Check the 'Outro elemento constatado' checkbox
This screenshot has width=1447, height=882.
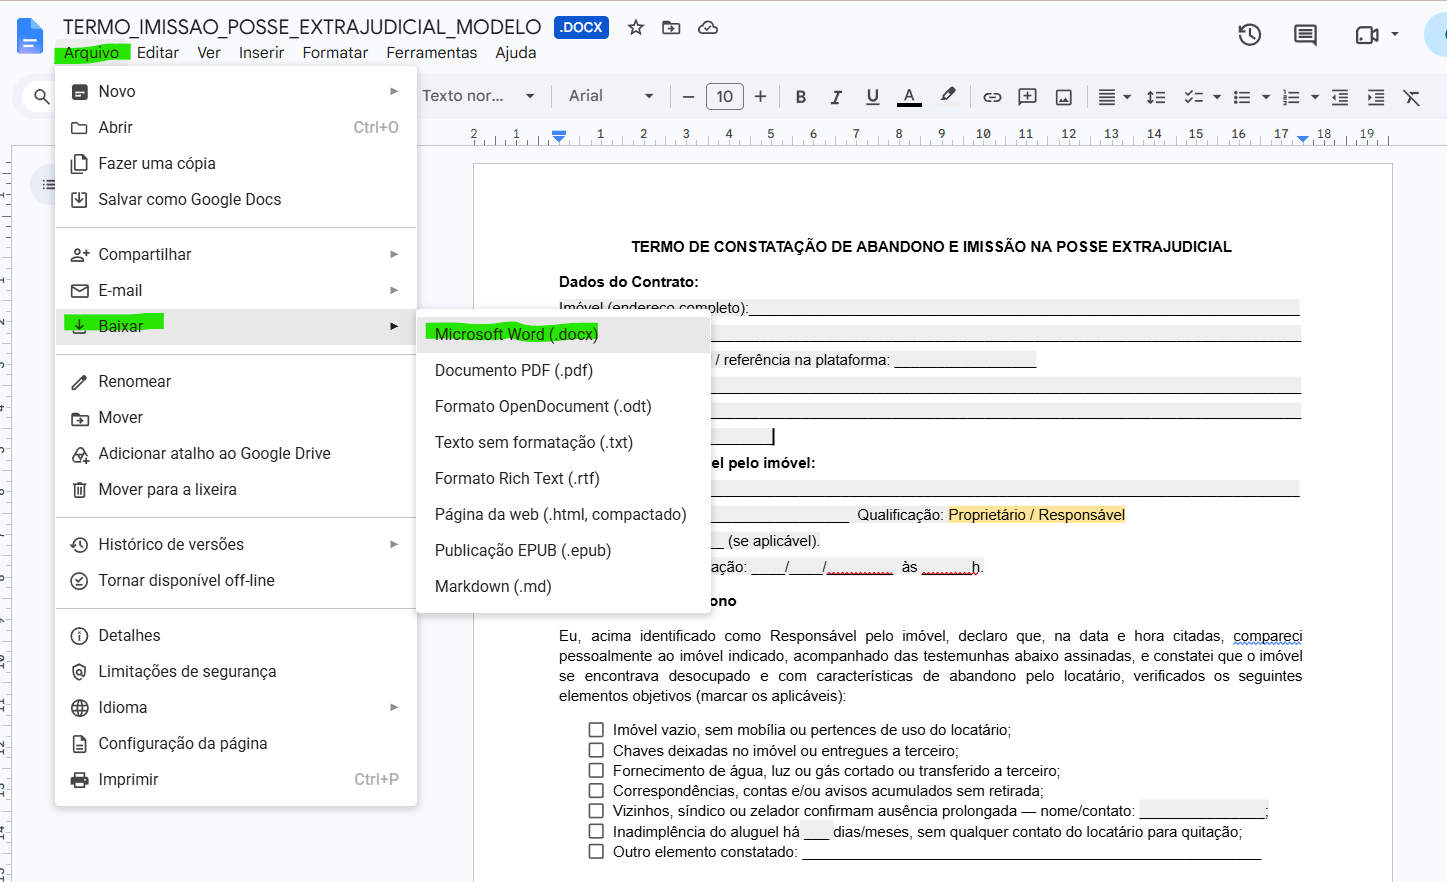[x=596, y=852]
